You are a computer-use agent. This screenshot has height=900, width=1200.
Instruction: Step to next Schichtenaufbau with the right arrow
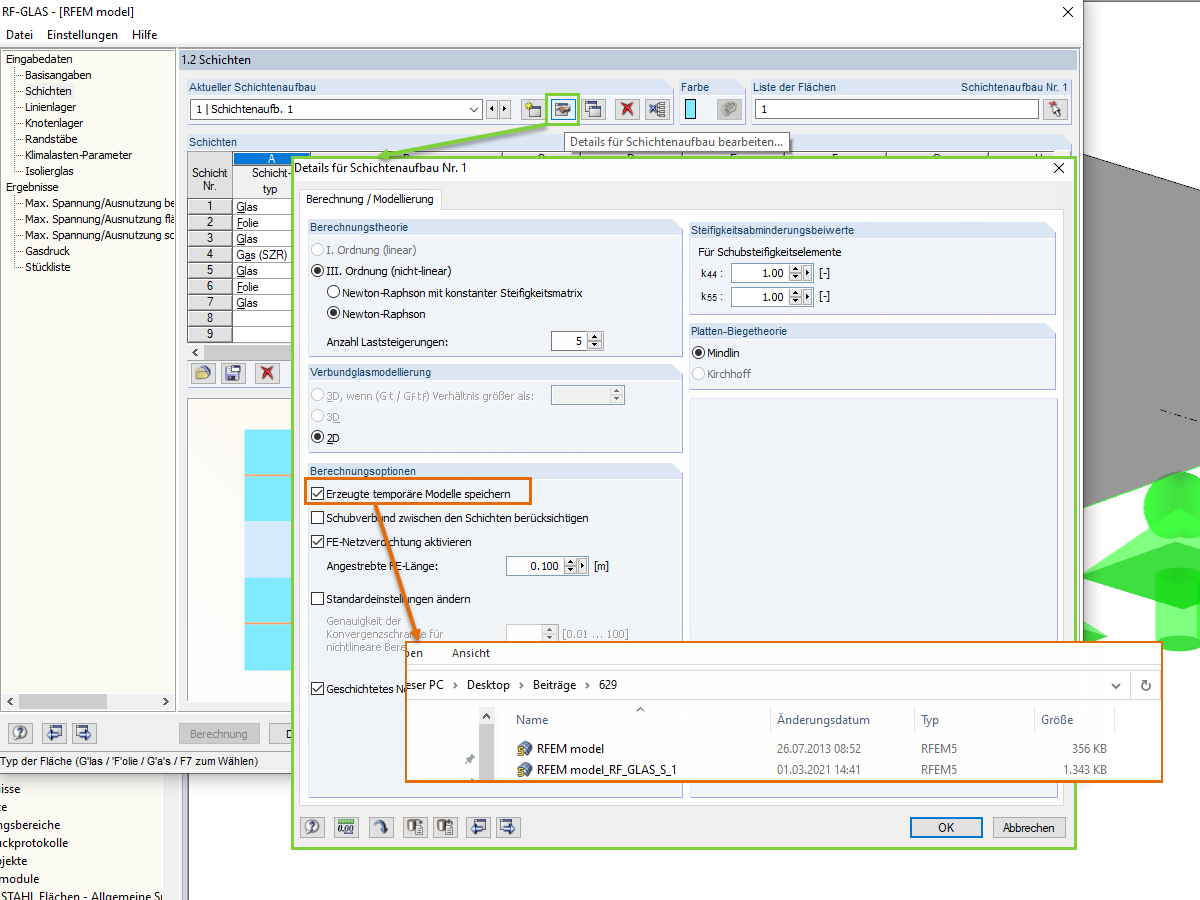tap(505, 109)
